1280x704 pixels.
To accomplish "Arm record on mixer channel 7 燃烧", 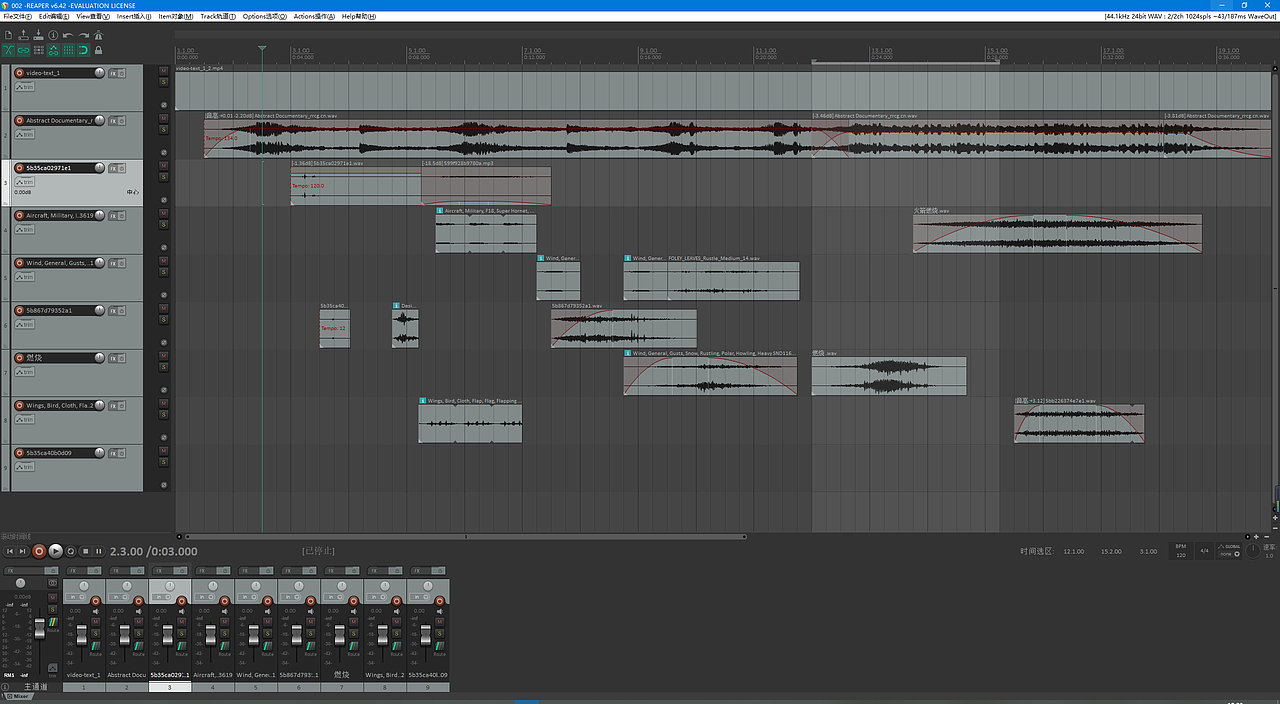I will (x=353, y=601).
